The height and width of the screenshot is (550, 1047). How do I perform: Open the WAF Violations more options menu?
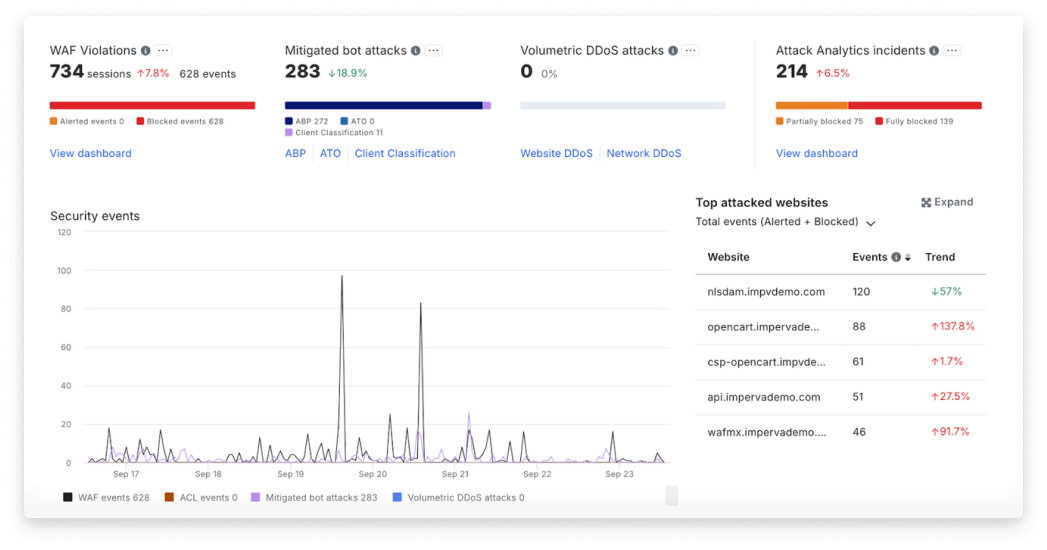(x=164, y=50)
